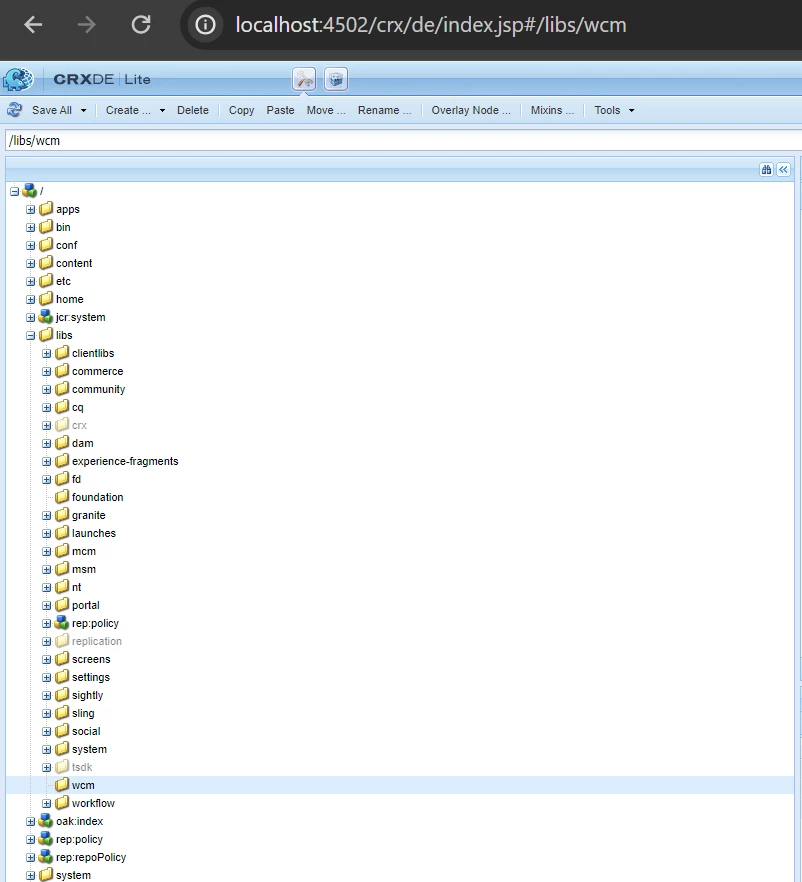This screenshot has width=802, height=882.
Task: Expand the workflow node
Action: pyautogui.click(x=46, y=803)
